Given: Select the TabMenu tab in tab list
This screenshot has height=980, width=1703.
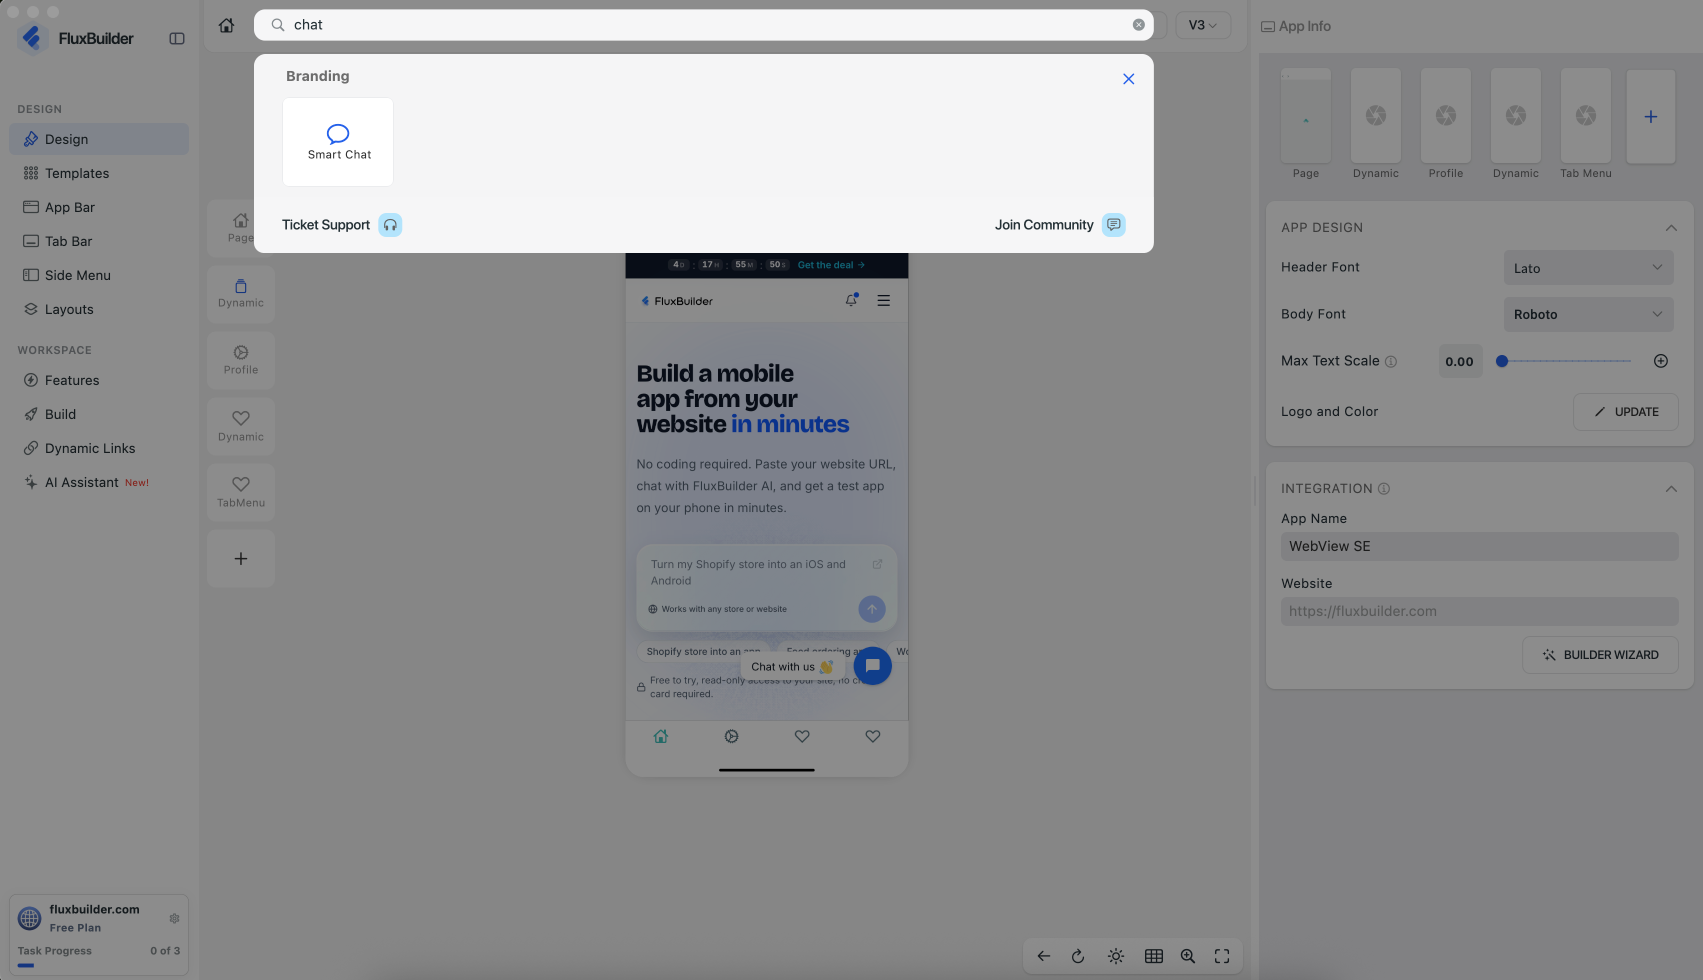Looking at the screenshot, I should [x=241, y=492].
